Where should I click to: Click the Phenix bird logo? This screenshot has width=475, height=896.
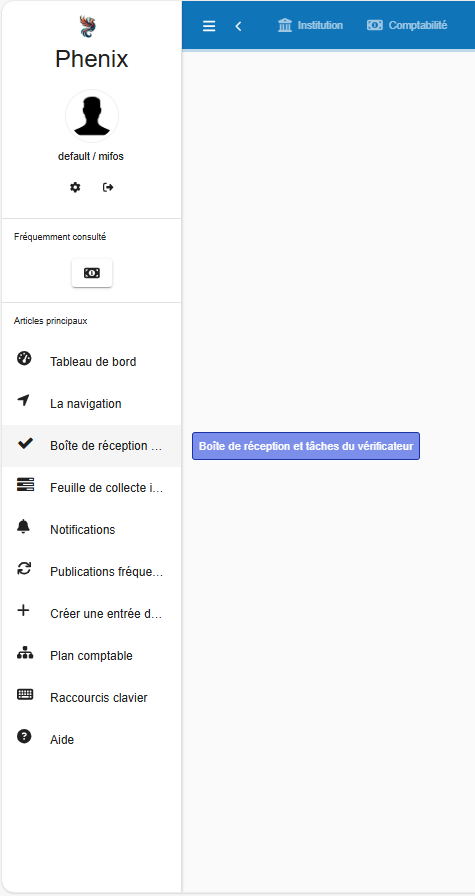(x=87, y=27)
